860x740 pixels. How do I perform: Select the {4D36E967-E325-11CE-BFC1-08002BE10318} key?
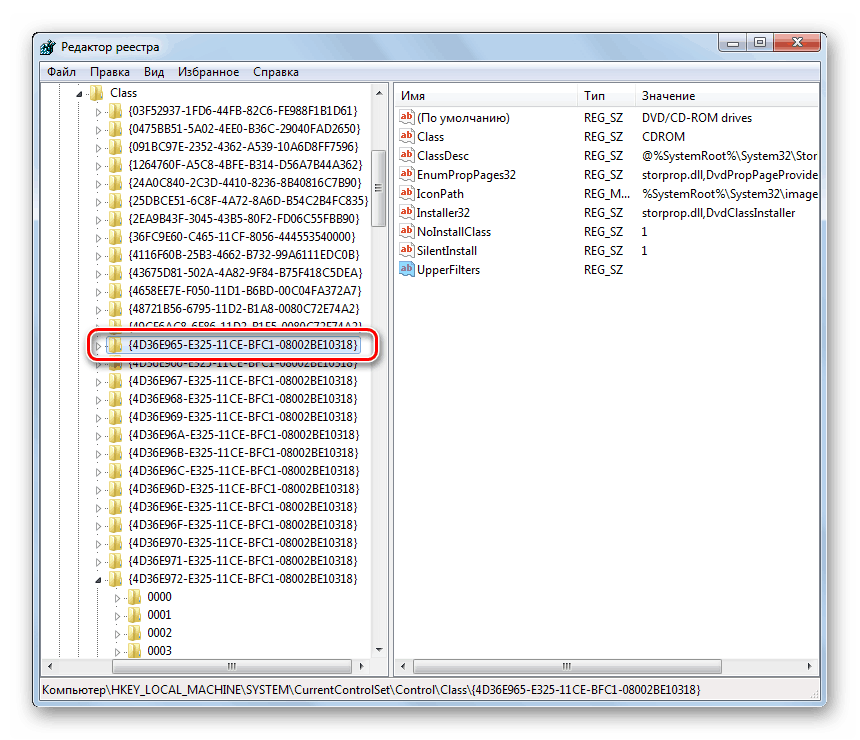click(x=243, y=381)
